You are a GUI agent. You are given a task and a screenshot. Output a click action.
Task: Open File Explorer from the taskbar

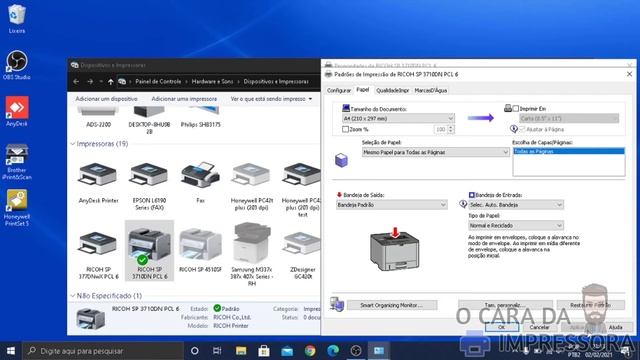coord(241,351)
